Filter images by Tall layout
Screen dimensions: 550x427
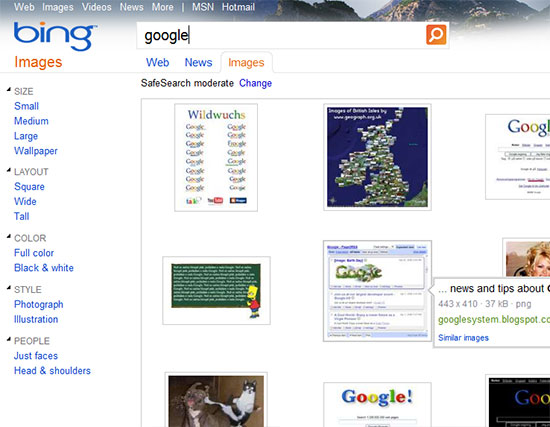pos(21,216)
